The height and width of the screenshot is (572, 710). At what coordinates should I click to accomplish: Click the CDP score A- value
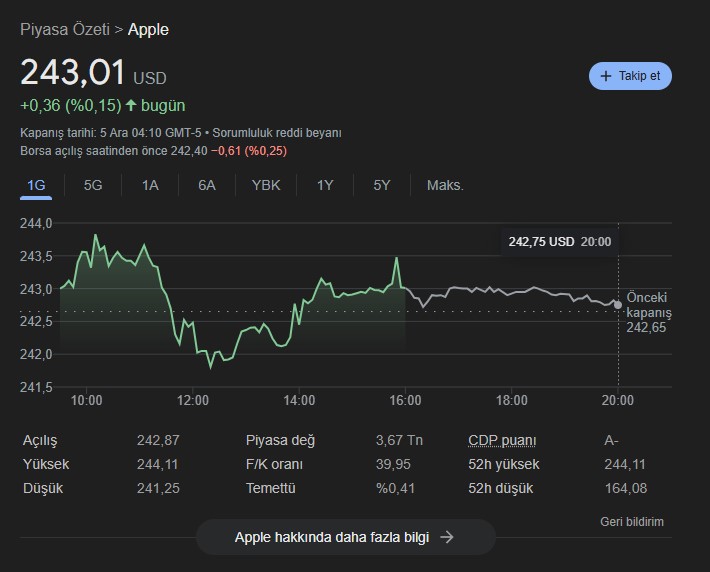tap(611, 440)
